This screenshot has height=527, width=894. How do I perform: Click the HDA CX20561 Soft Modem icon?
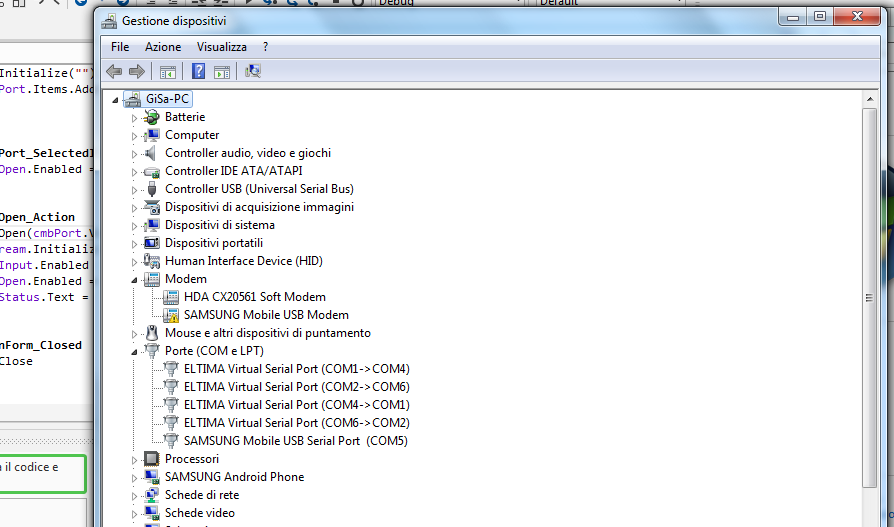[x=170, y=297]
